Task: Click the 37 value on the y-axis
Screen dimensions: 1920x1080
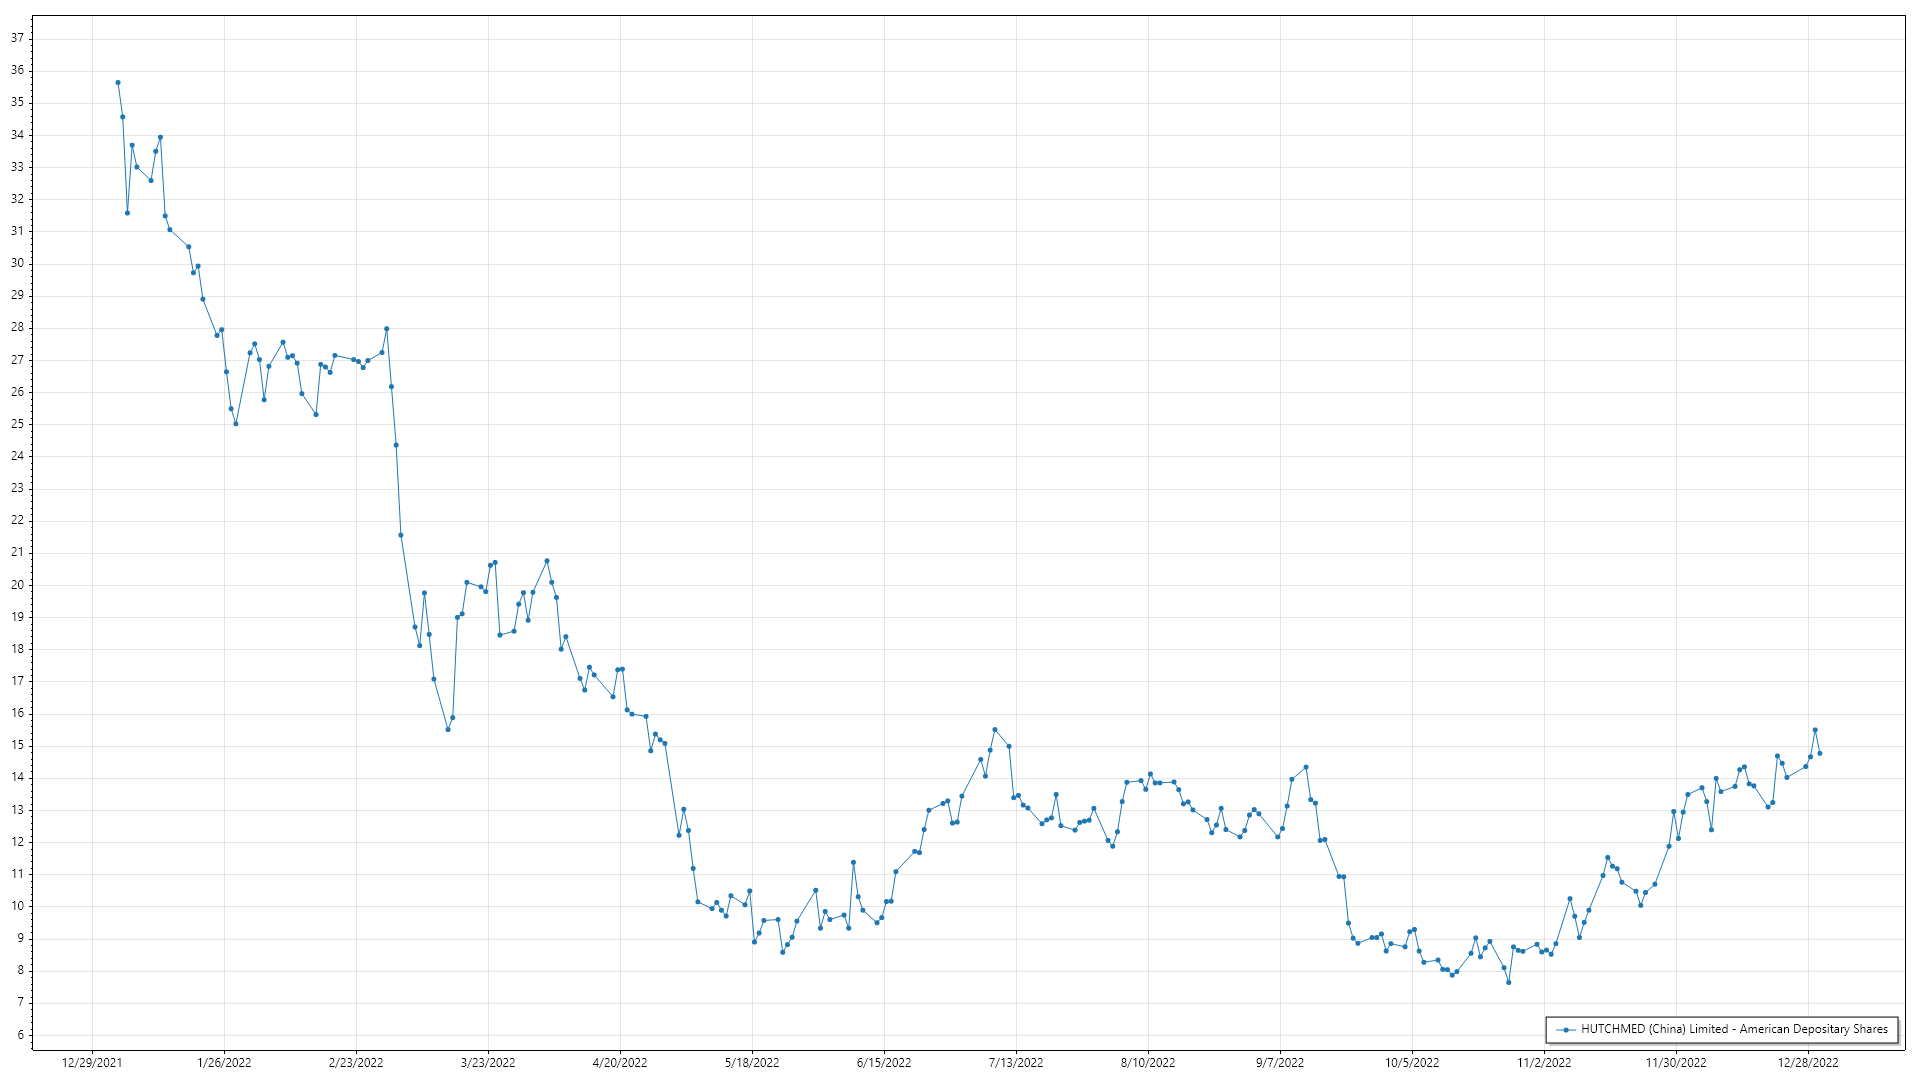Action: 18,38
